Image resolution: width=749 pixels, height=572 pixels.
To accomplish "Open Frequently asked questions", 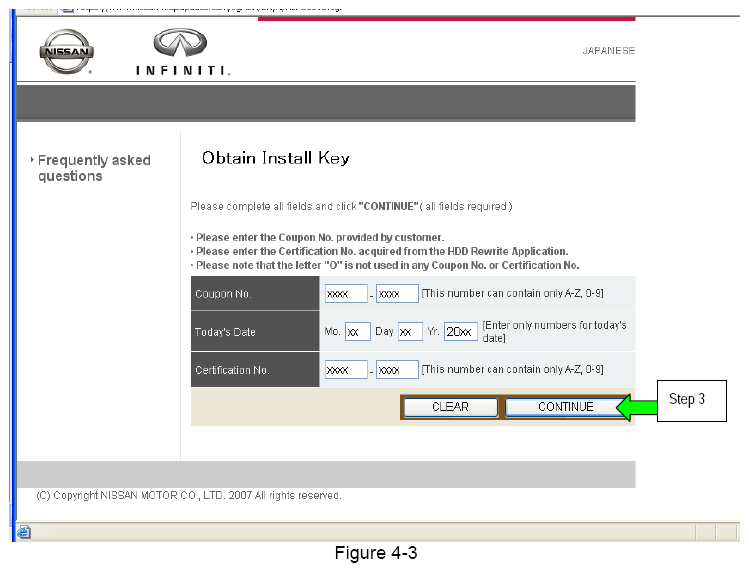I will [94, 168].
